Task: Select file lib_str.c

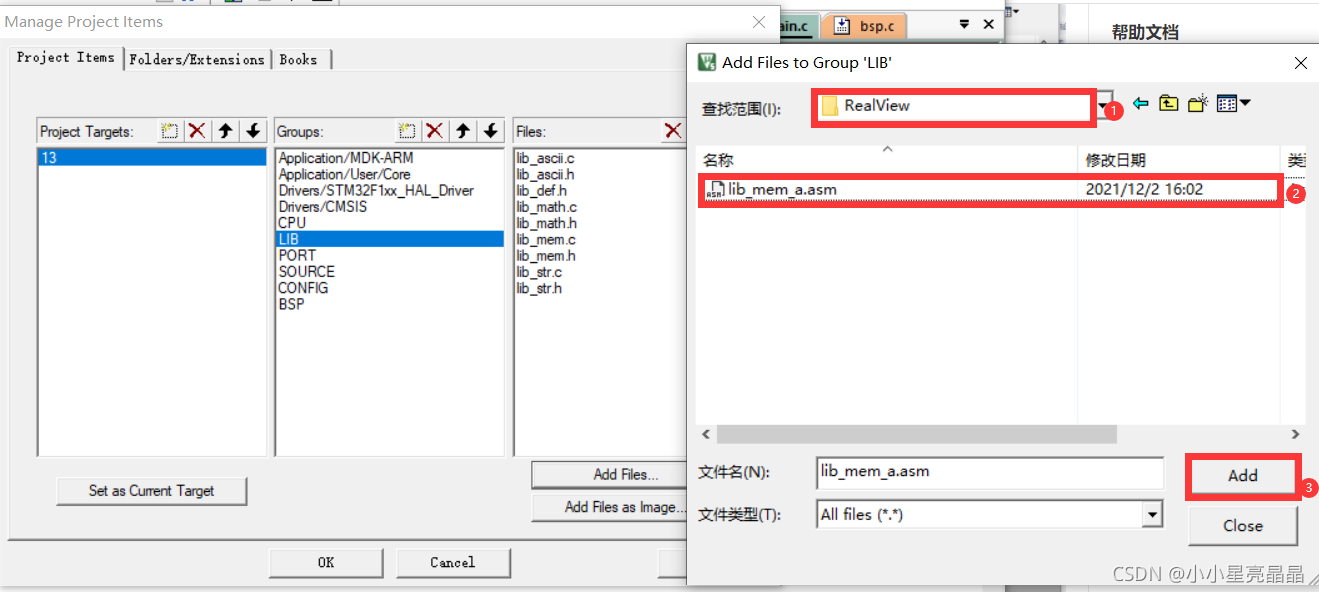Action: coord(539,272)
